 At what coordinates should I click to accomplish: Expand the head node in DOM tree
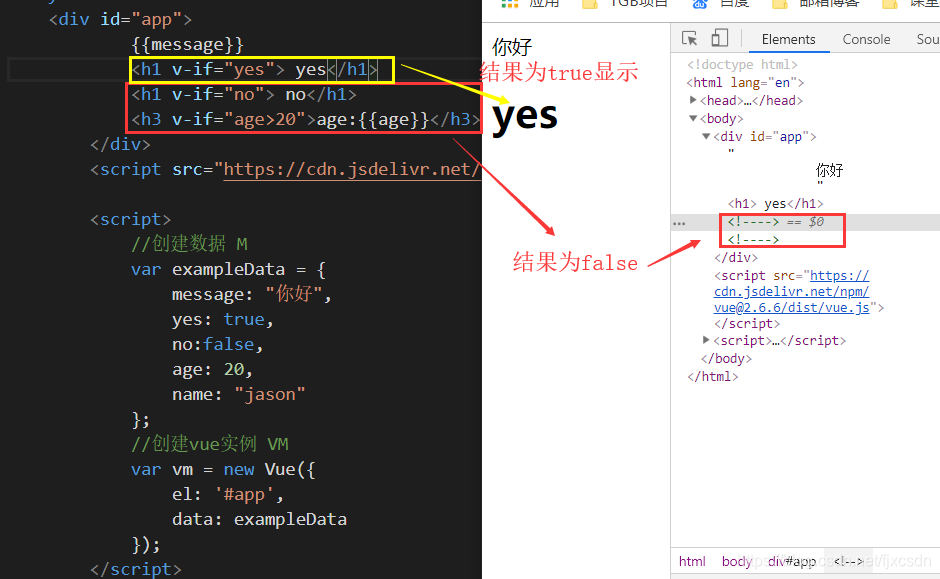693,100
